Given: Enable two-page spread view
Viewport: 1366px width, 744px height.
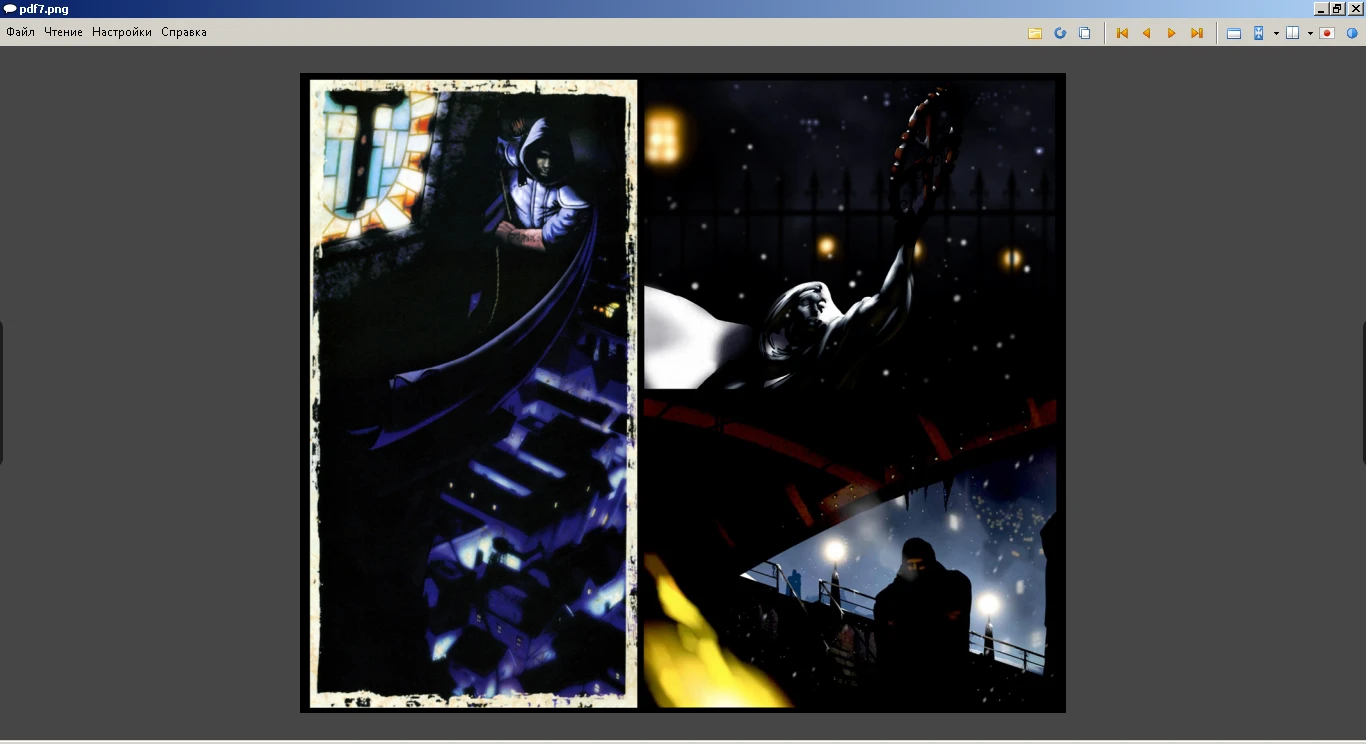Looking at the screenshot, I should pyautogui.click(x=1293, y=32).
